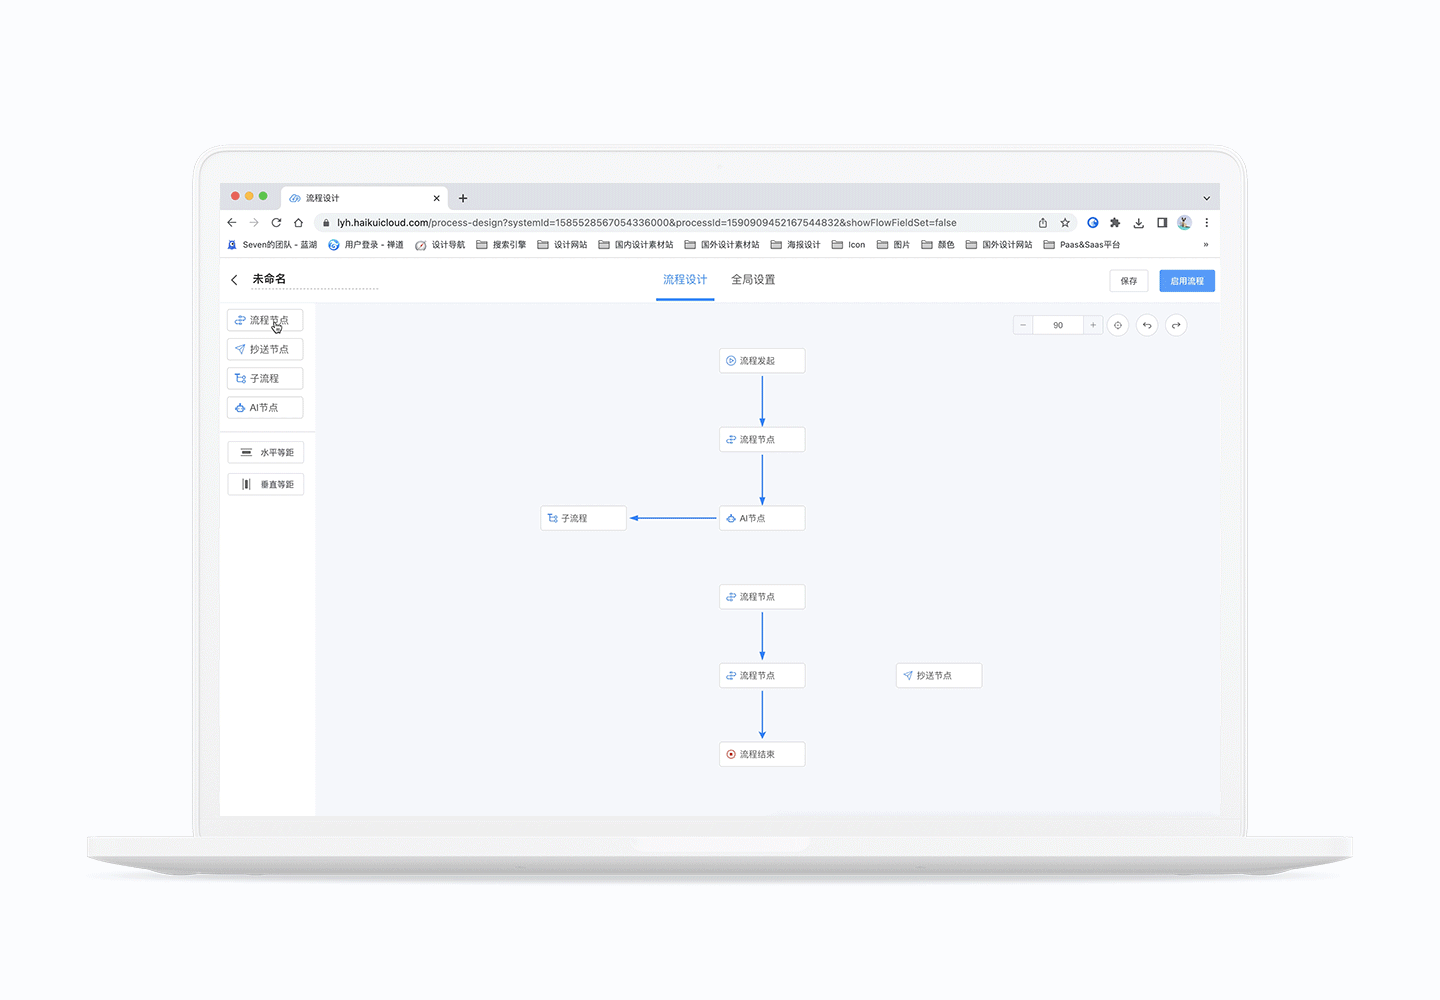1440x1000 pixels.
Task: Switch to the 全局设置 tab
Action: point(753,280)
